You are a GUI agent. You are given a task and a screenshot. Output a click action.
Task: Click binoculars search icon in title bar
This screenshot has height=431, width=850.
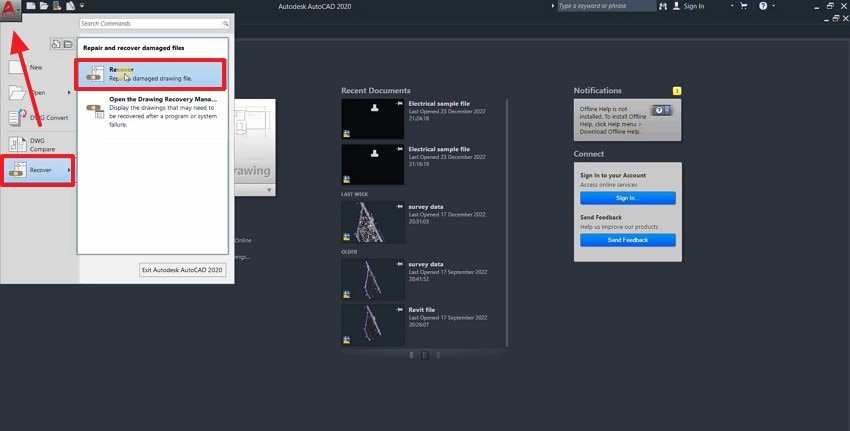(x=664, y=6)
